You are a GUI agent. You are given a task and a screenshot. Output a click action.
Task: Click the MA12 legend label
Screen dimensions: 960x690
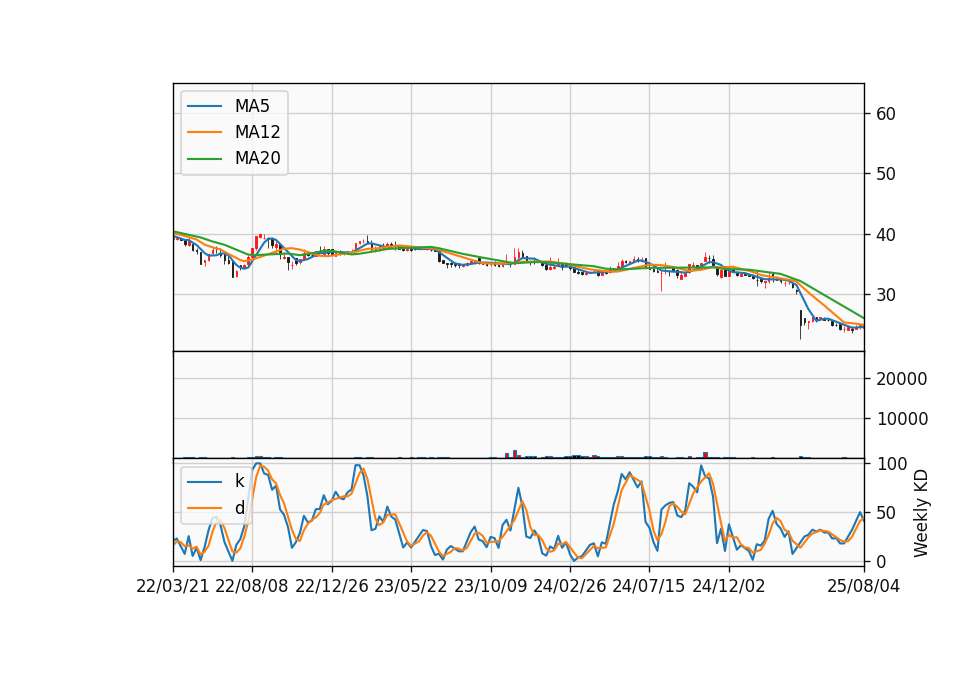click(257, 132)
